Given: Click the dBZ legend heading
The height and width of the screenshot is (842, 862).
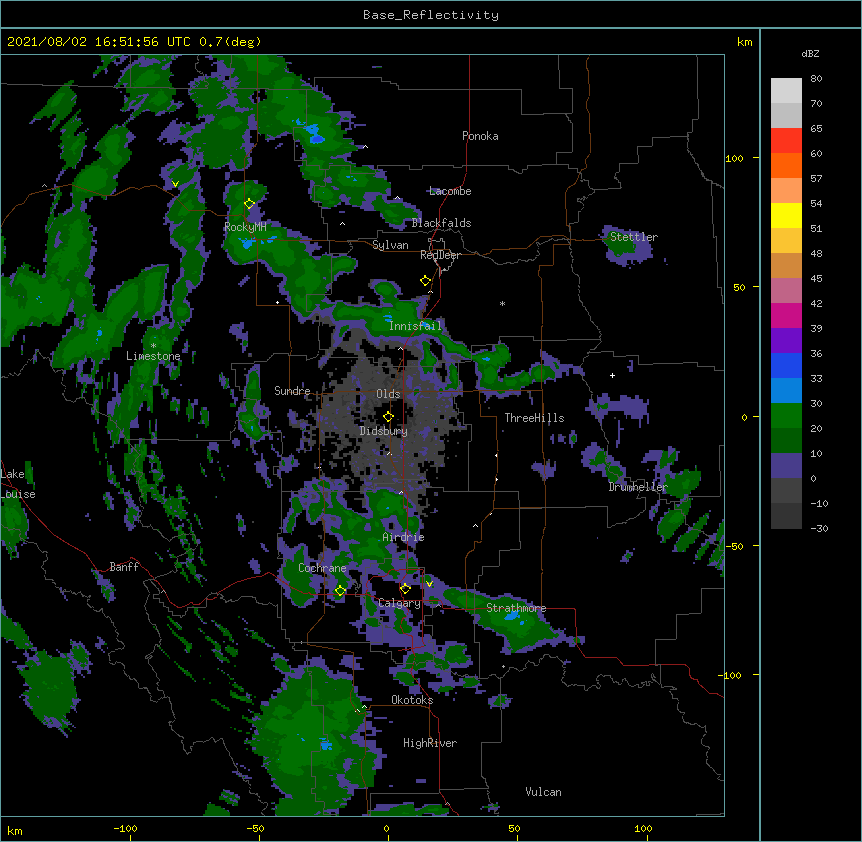Looking at the screenshot, I should [x=810, y=53].
